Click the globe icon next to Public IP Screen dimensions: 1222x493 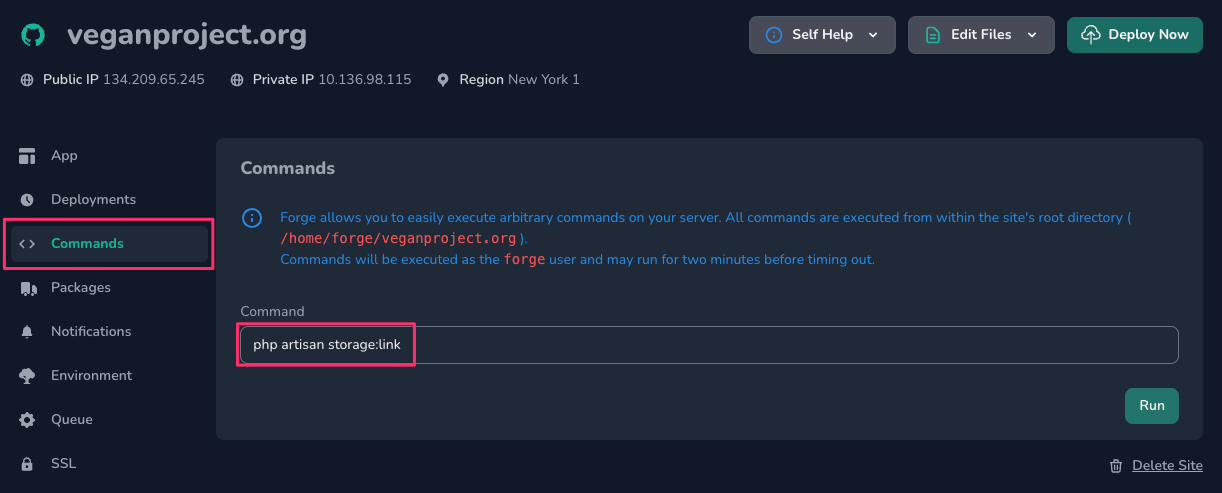click(27, 80)
